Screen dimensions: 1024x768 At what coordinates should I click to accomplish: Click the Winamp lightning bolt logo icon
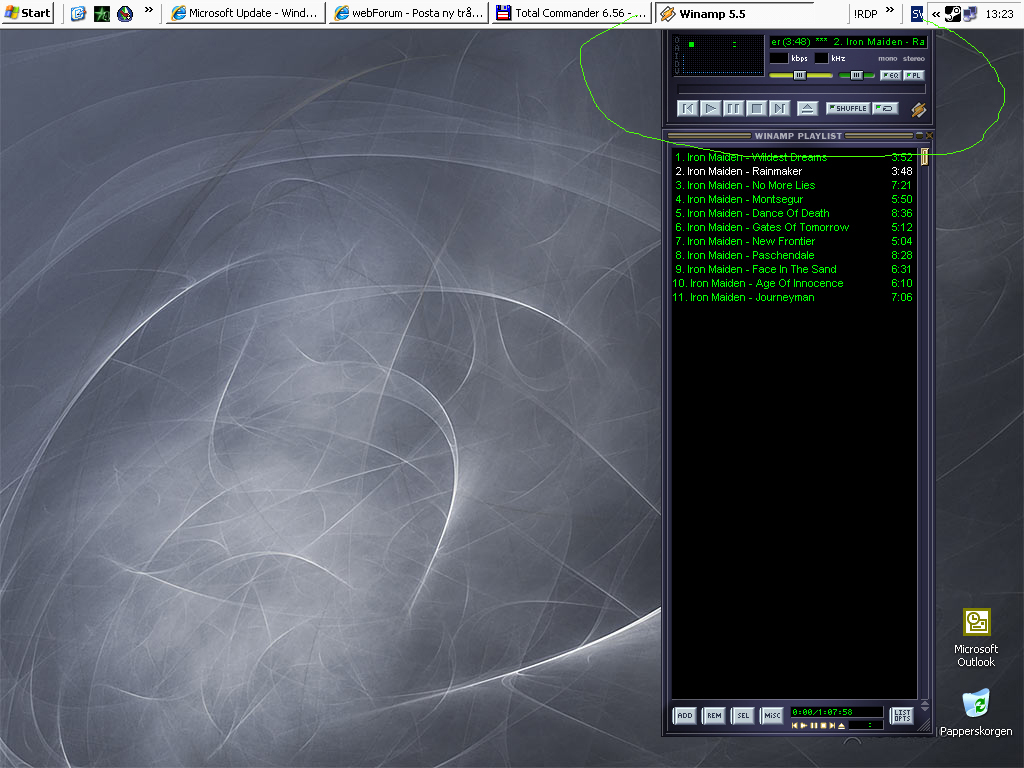(x=918, y=110)
